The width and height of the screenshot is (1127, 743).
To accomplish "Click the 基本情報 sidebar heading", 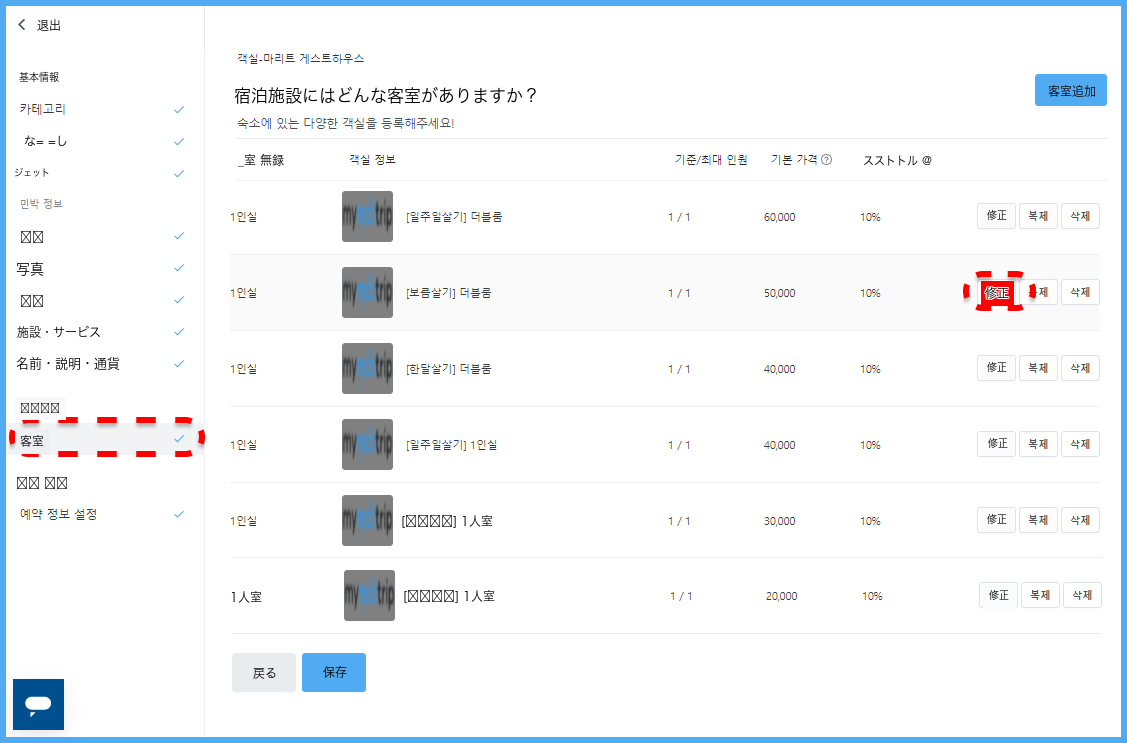I will pyautogui.click(x=39, y=77).
